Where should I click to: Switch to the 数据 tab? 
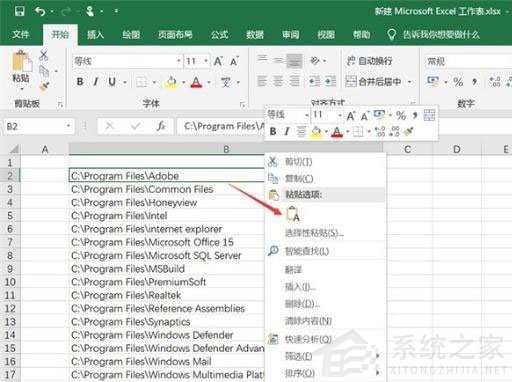click(x=255, y=35)
